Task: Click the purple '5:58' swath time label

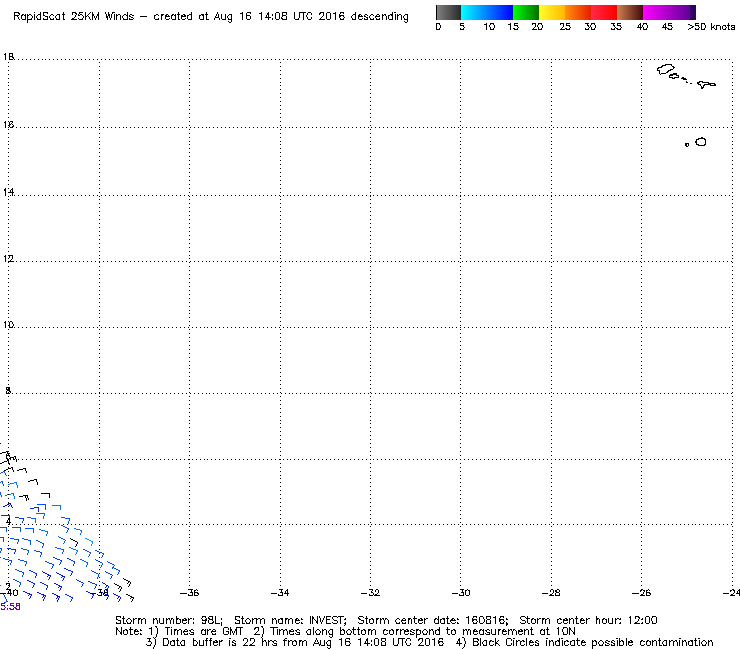Action: pyautogui.click(x=10, y=607)
